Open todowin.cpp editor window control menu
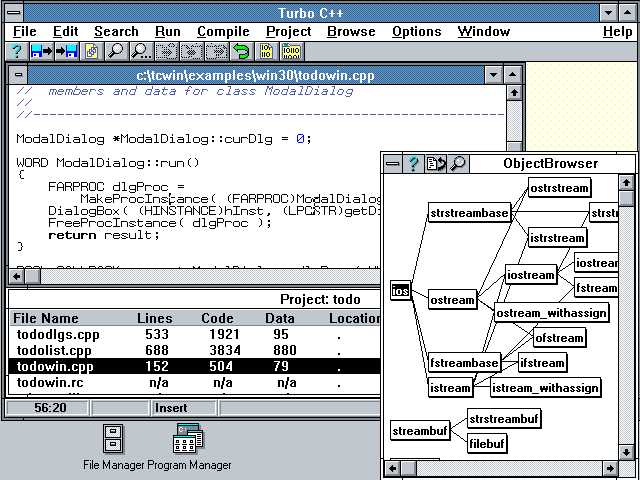 18,75
